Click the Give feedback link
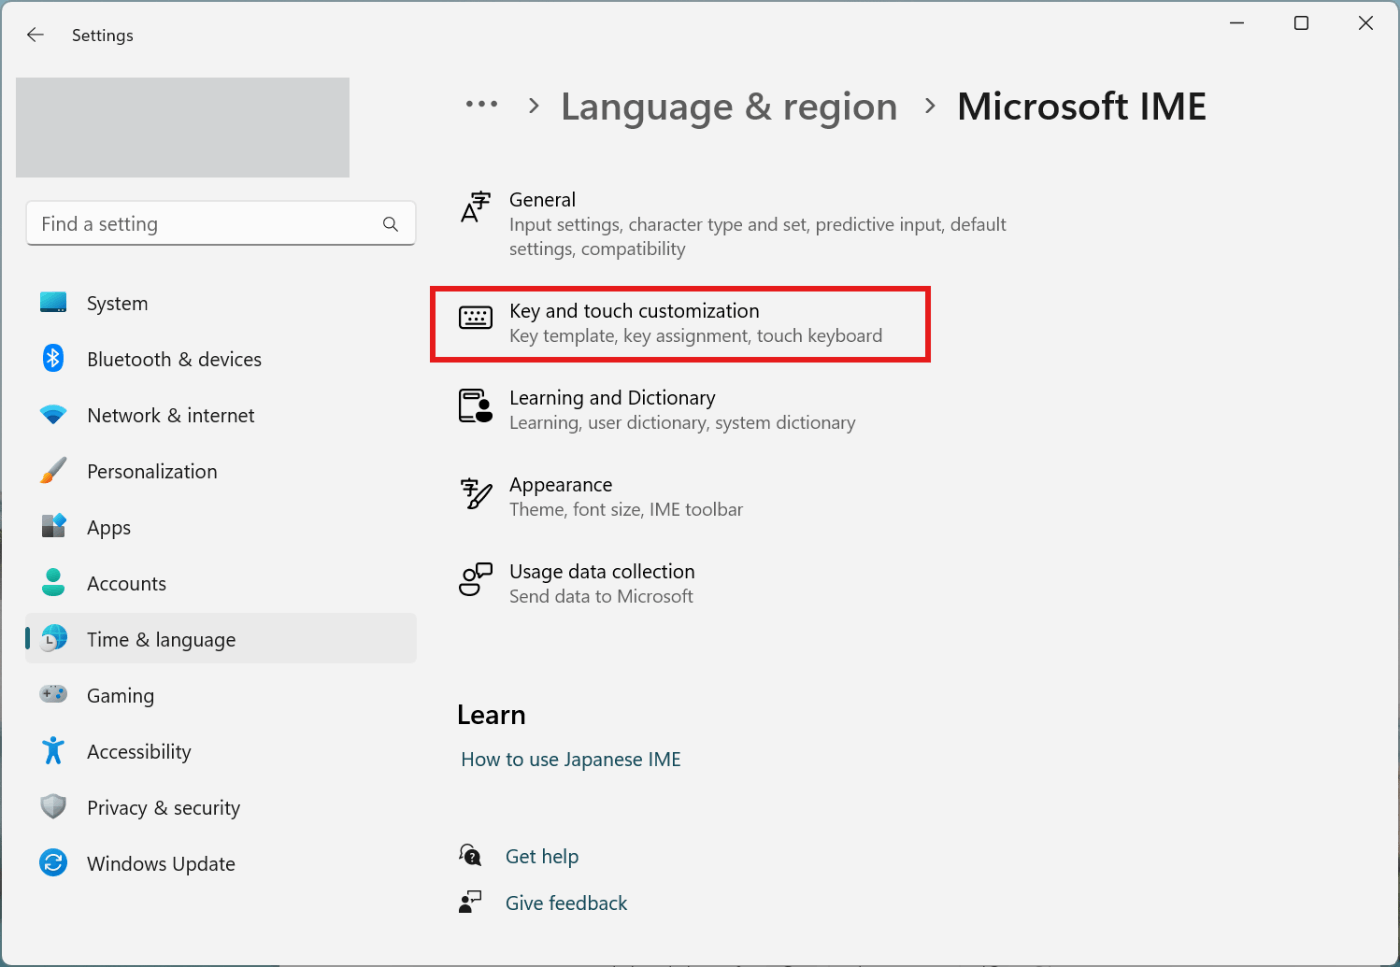This screenshot has width=1400, height=967. 566,903
